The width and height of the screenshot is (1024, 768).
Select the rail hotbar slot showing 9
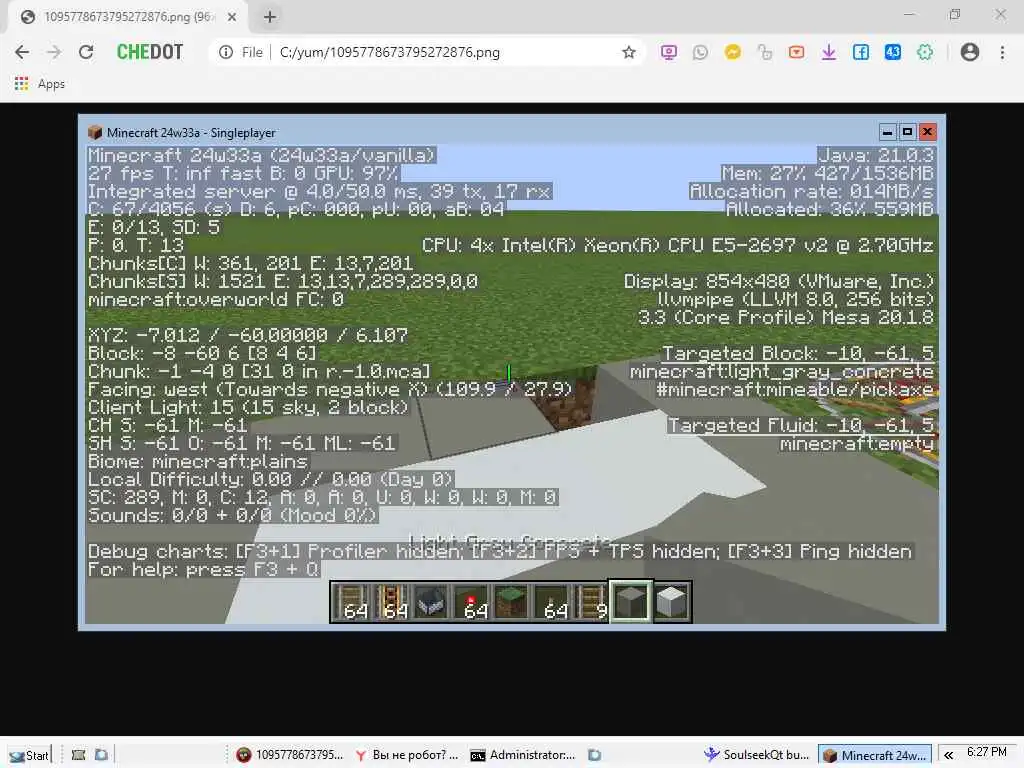coord(590,601)
